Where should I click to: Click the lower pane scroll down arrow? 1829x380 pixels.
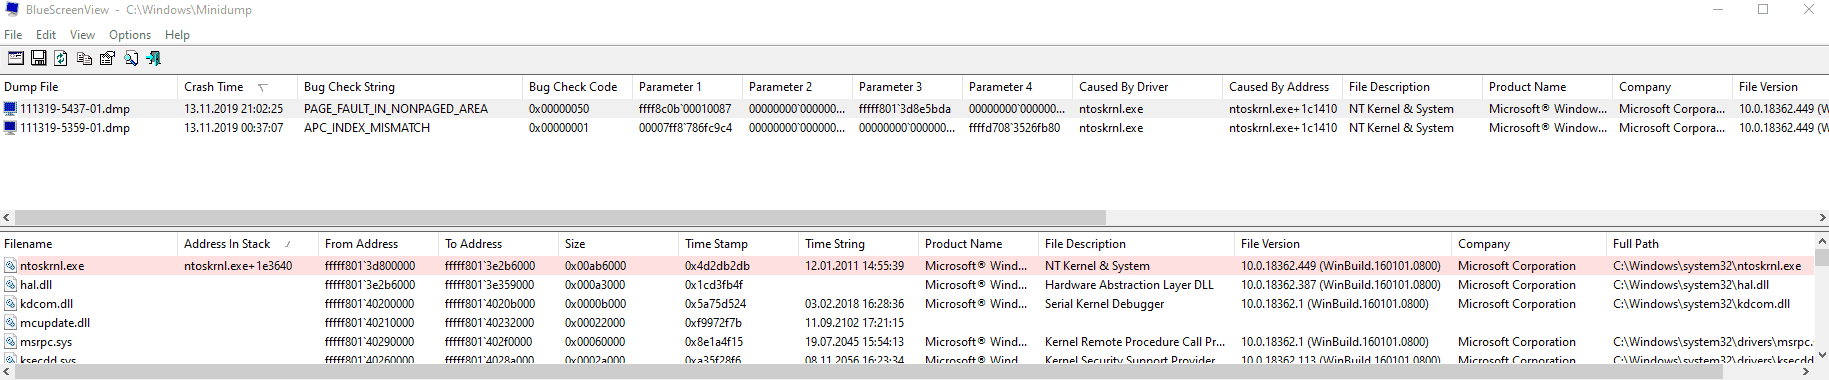1821,354
